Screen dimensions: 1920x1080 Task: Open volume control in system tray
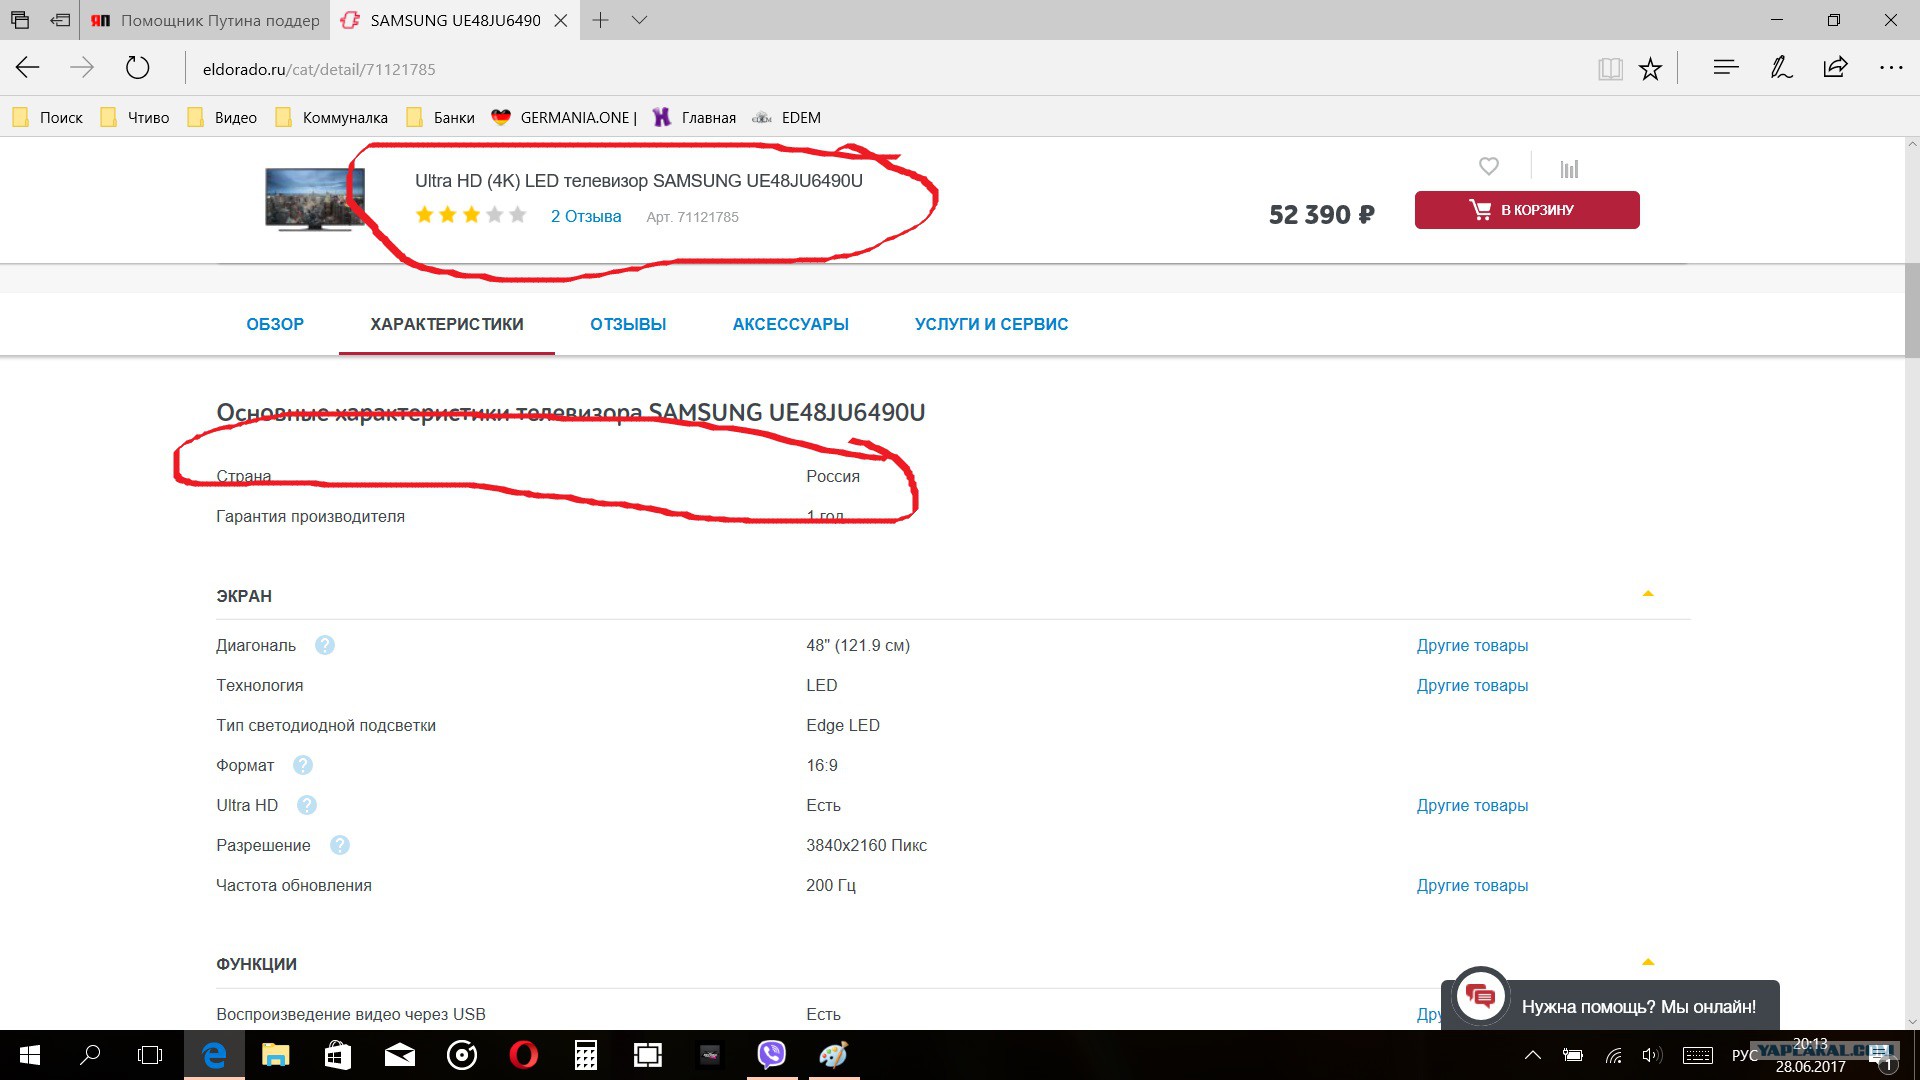click(1652, 1055)
